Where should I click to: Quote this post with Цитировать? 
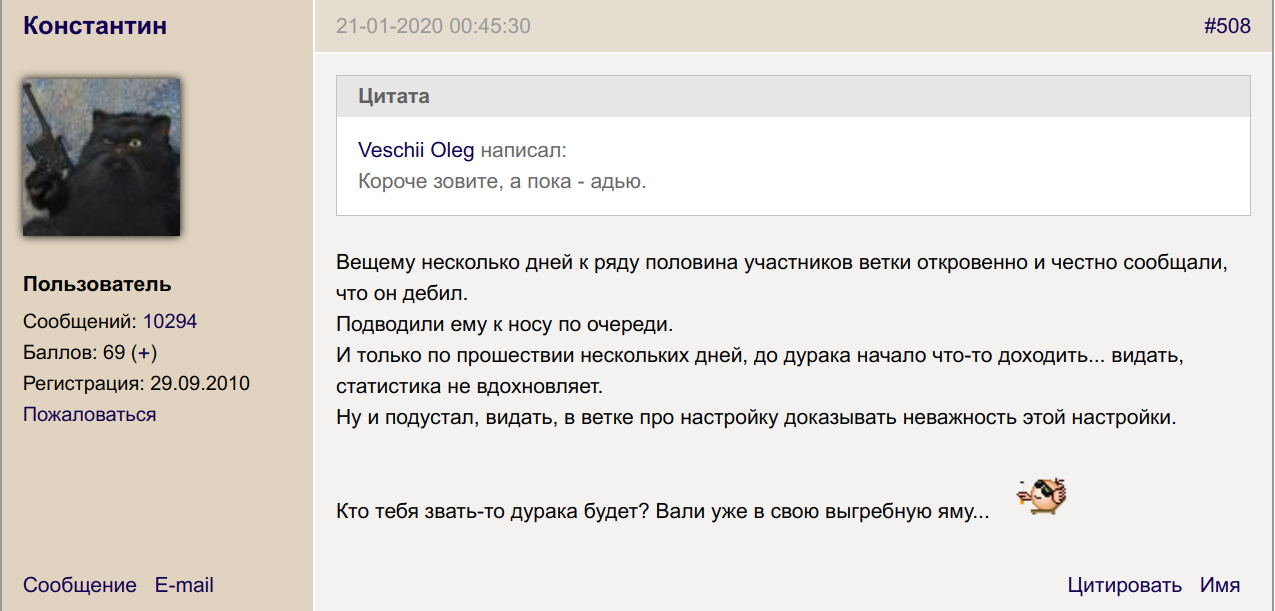(x=1124, y=585)
